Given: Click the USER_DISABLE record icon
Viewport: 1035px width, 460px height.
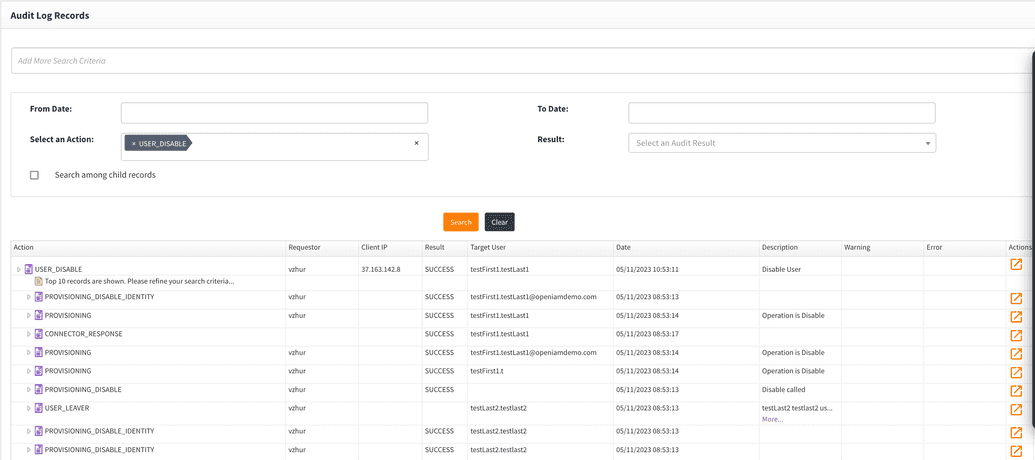Looking at the screenshot, I should [29, 269].
